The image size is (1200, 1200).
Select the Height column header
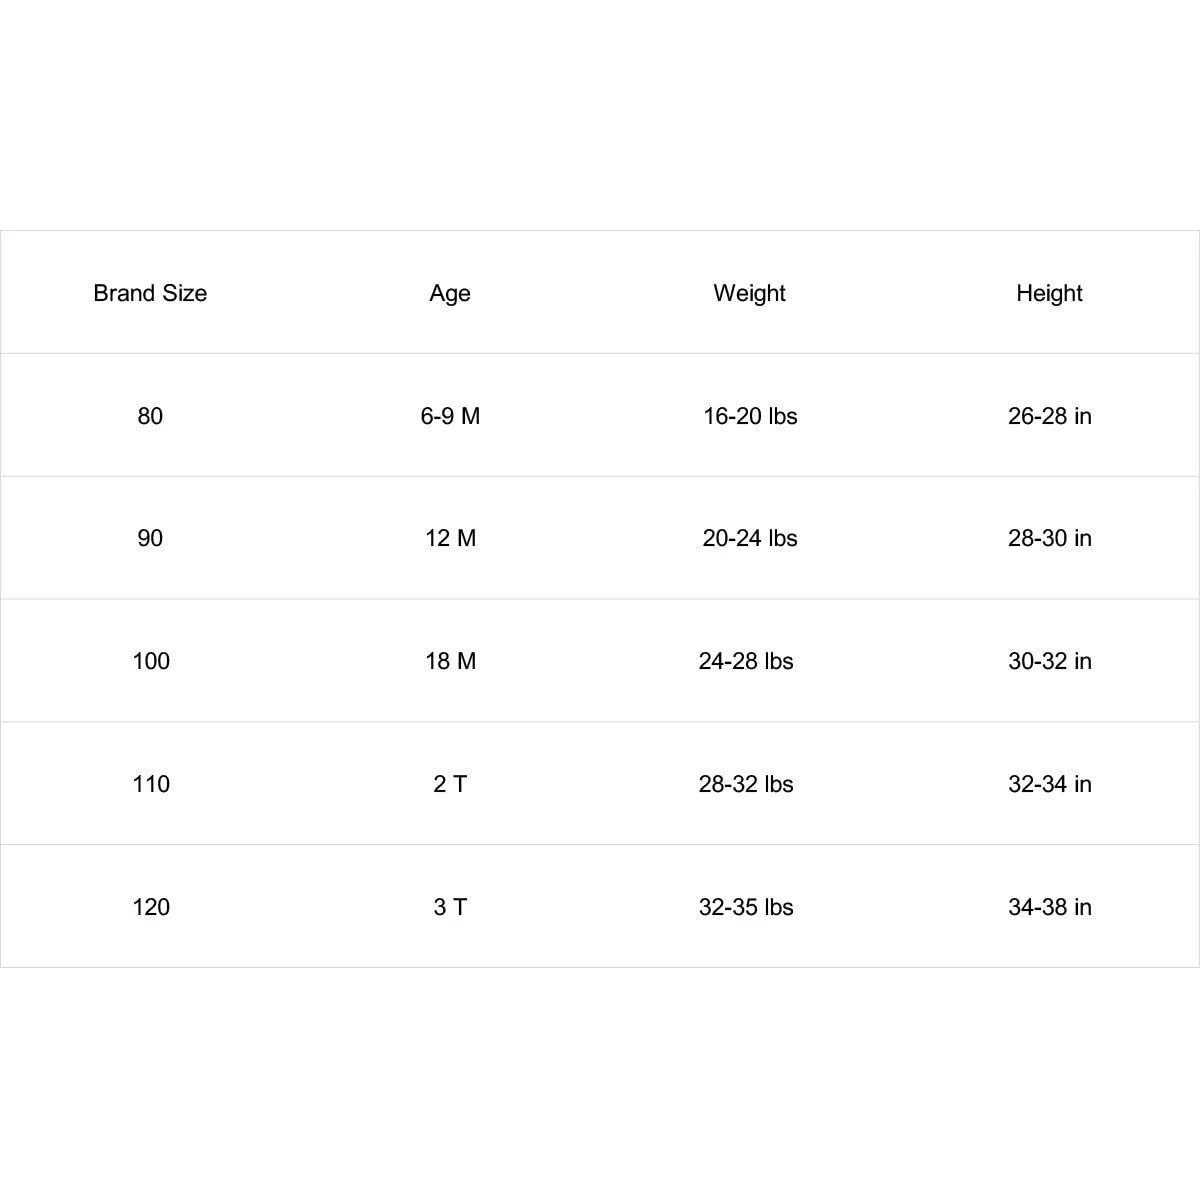[1049, 293]
